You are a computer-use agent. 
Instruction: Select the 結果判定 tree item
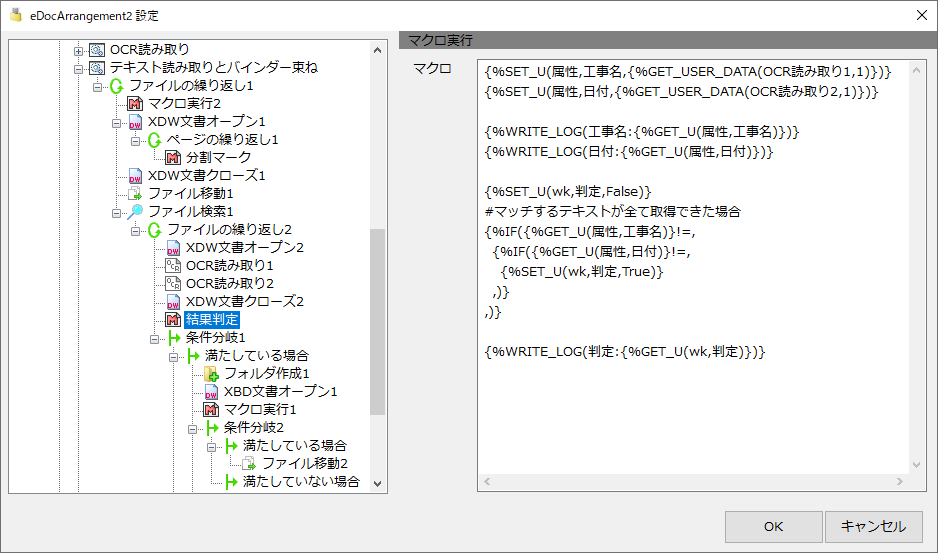coord(212,320)
